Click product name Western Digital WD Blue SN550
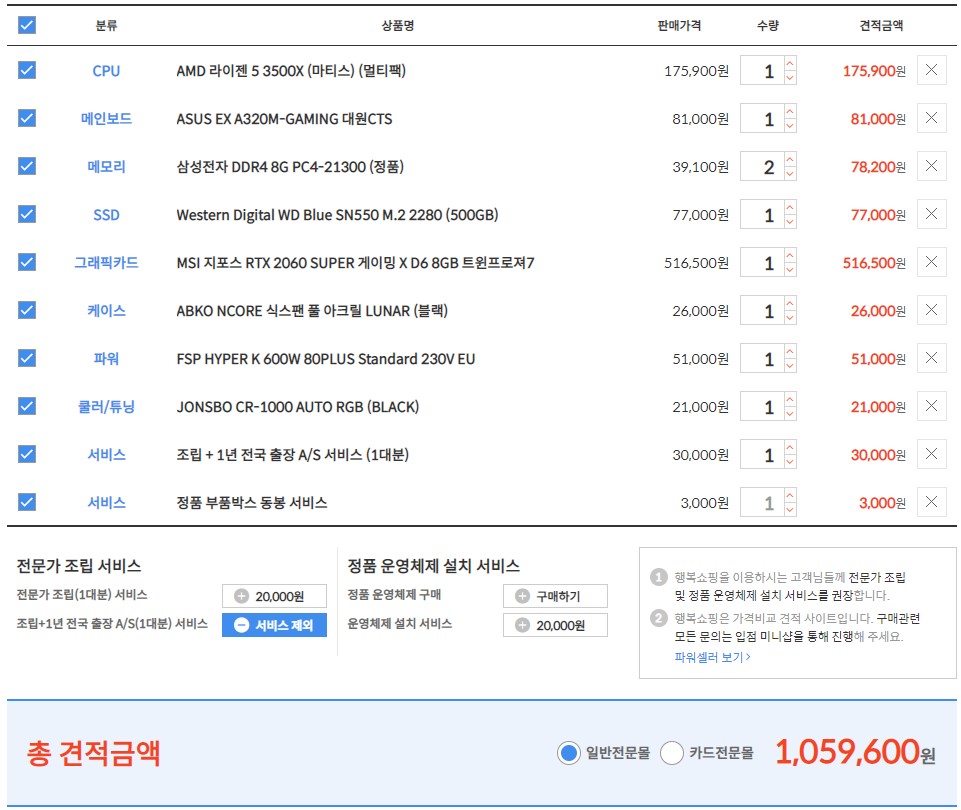 pos(337,215)
